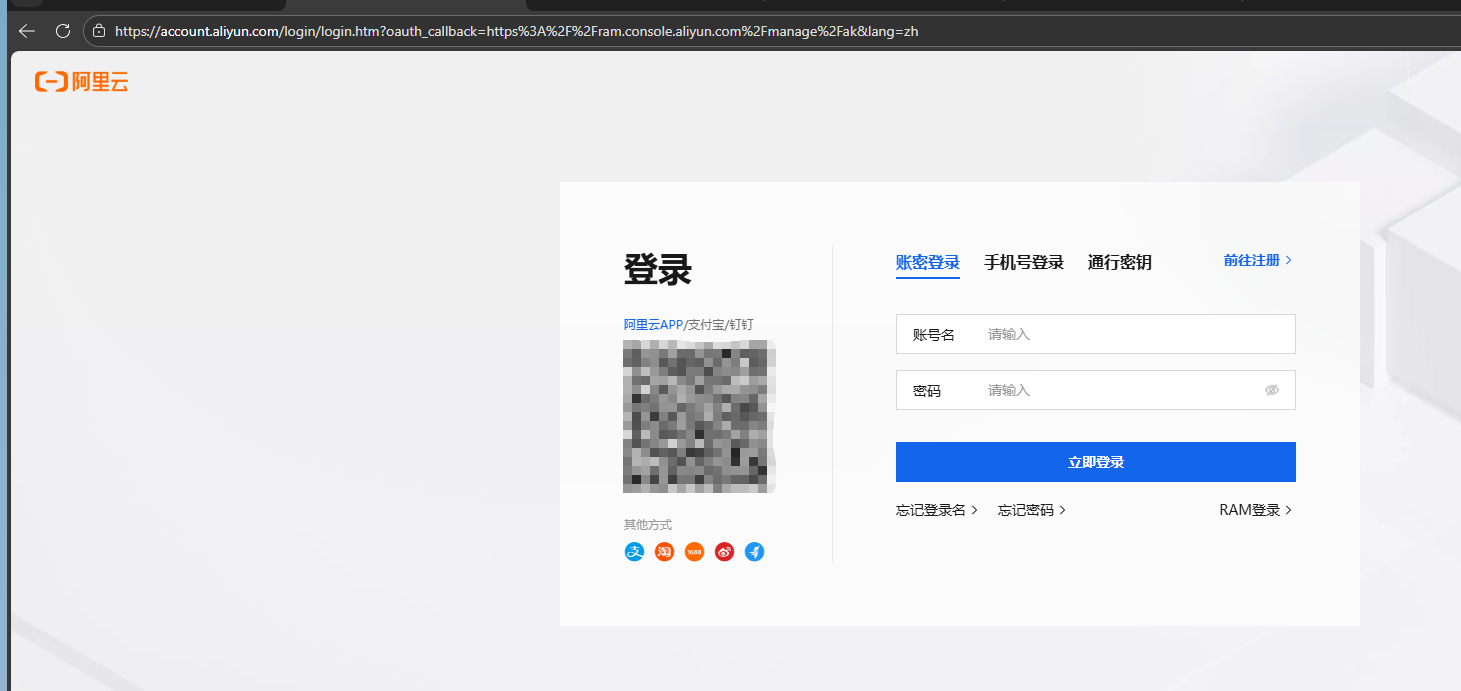Viewport: 1461px width, 691px height.
Task: Open the 阿里云APP link
Action: click(x=651, y=324)
